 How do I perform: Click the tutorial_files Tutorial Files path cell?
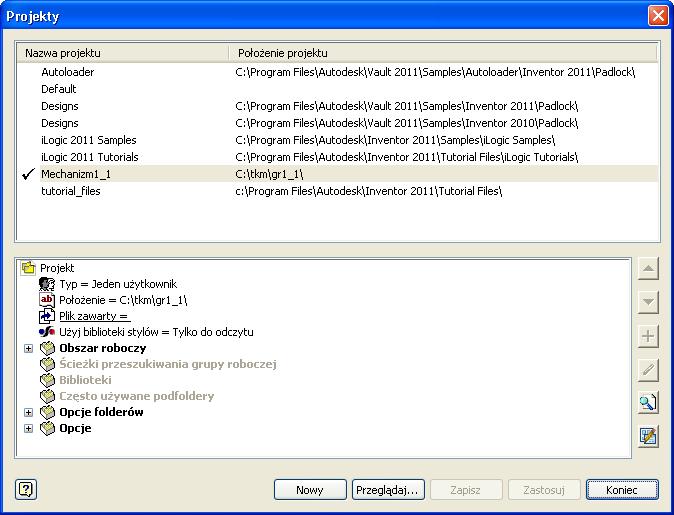(368, 191)
